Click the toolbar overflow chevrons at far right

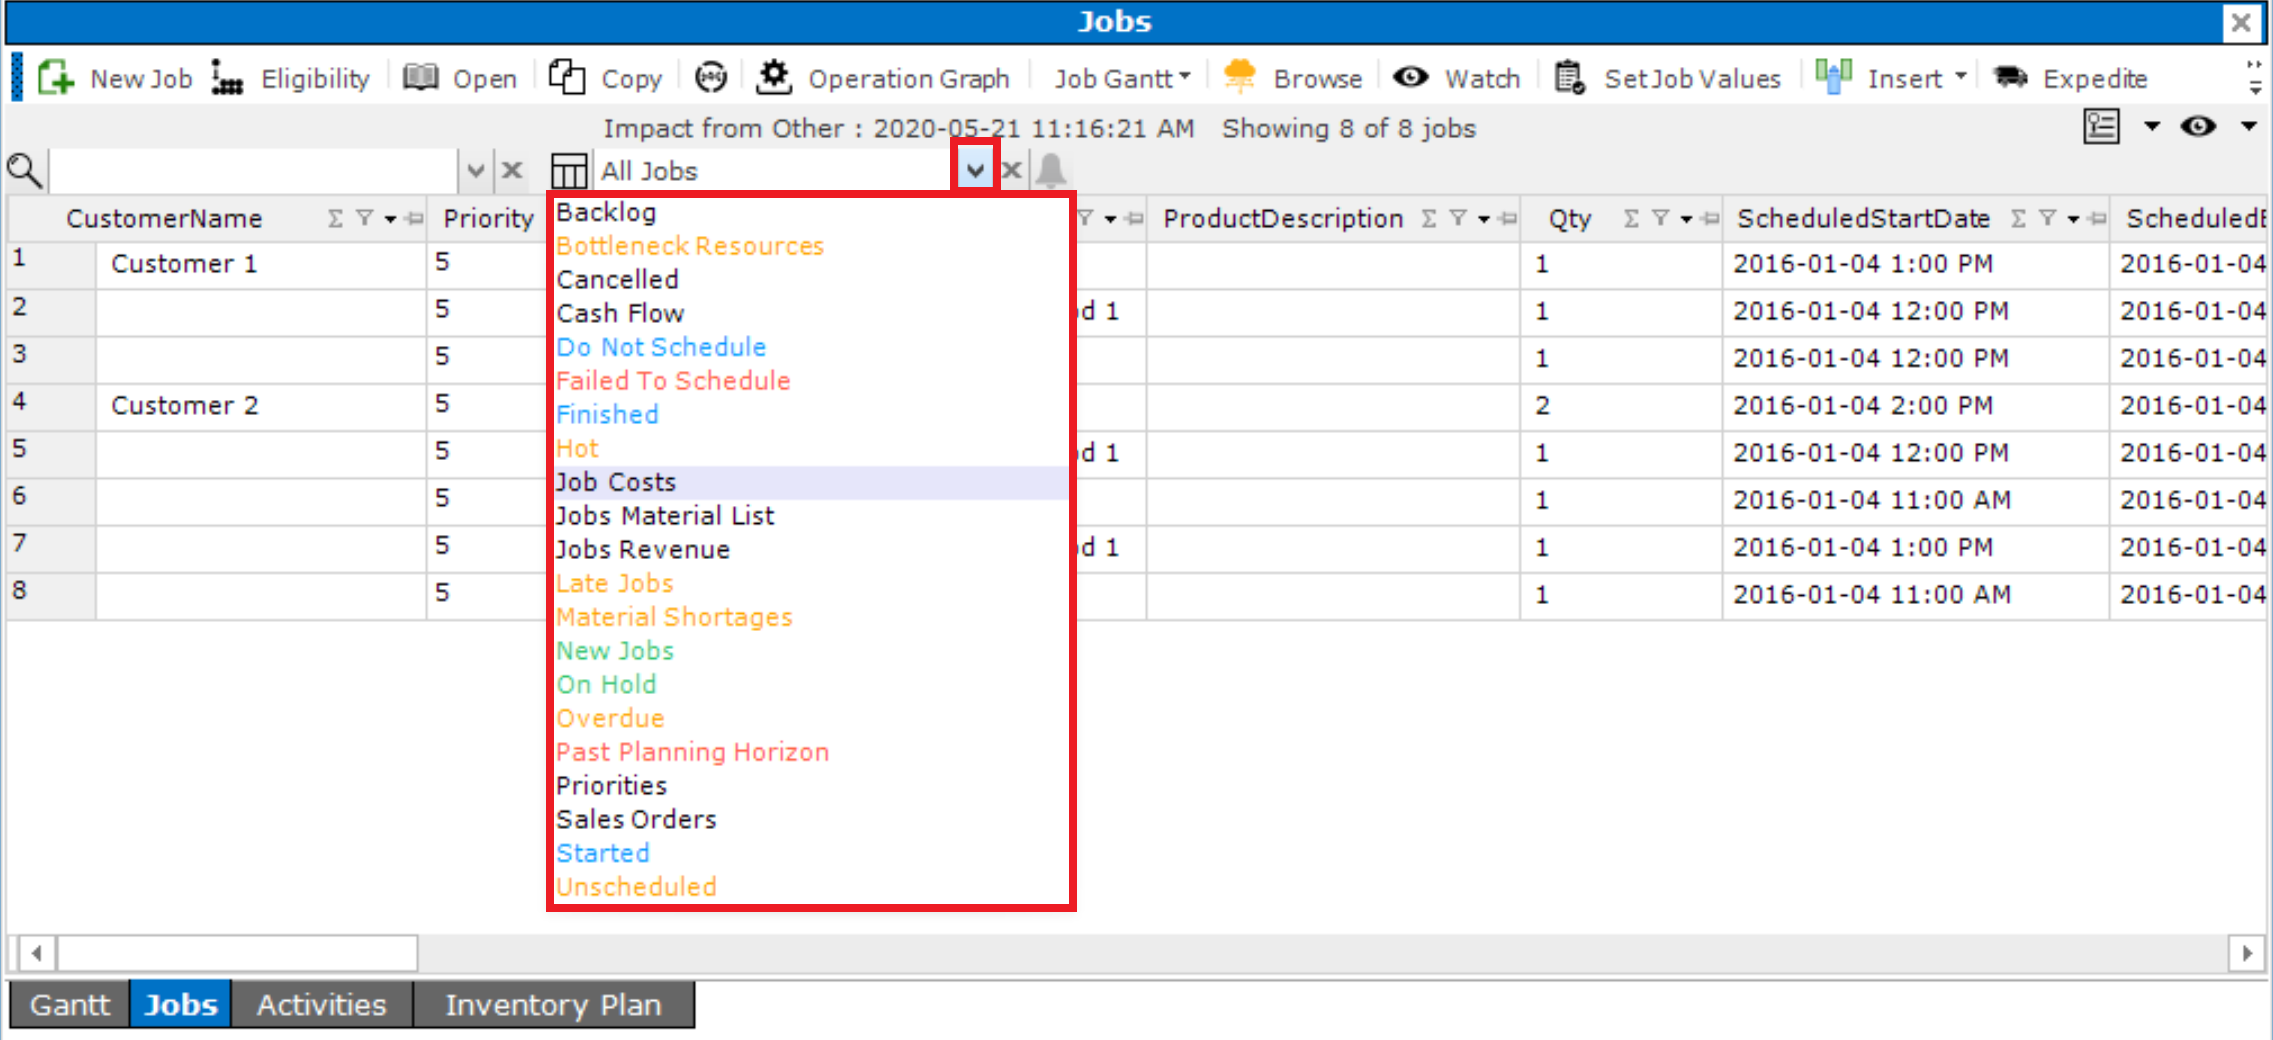2255,78
